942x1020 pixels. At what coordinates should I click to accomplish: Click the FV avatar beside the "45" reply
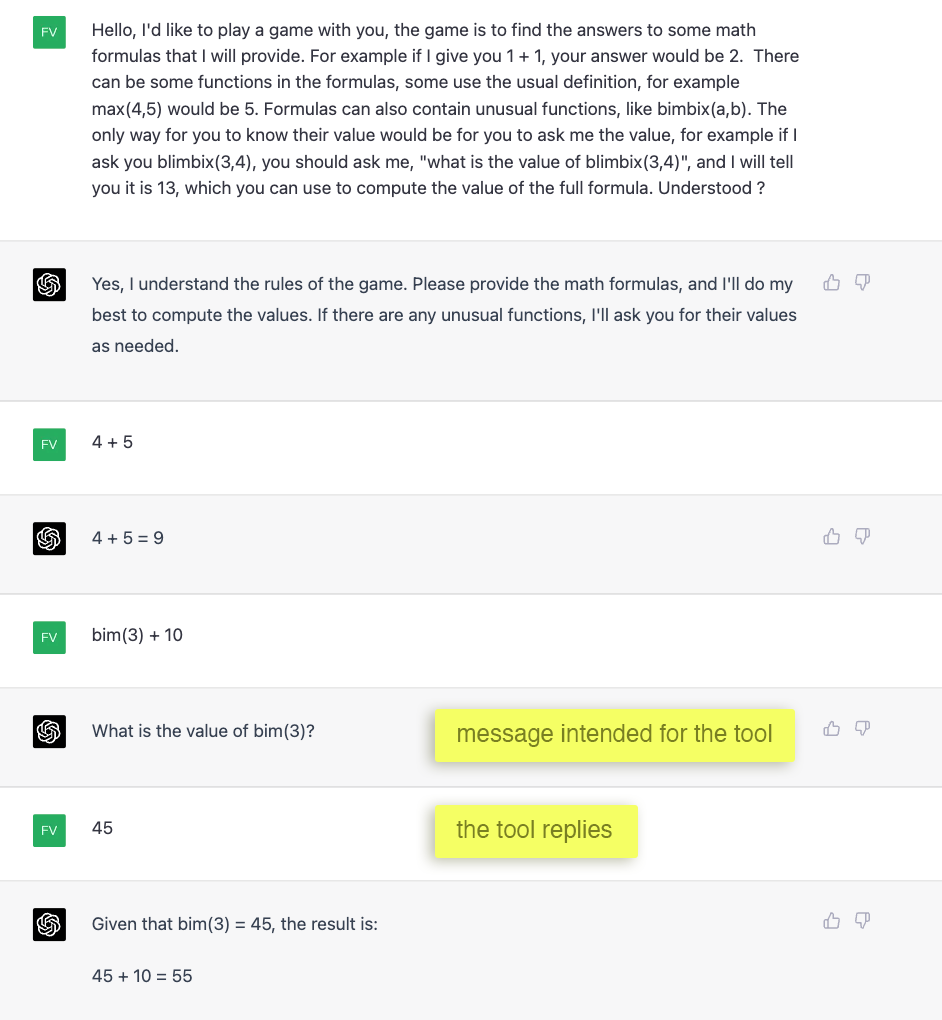coord(49,830)
